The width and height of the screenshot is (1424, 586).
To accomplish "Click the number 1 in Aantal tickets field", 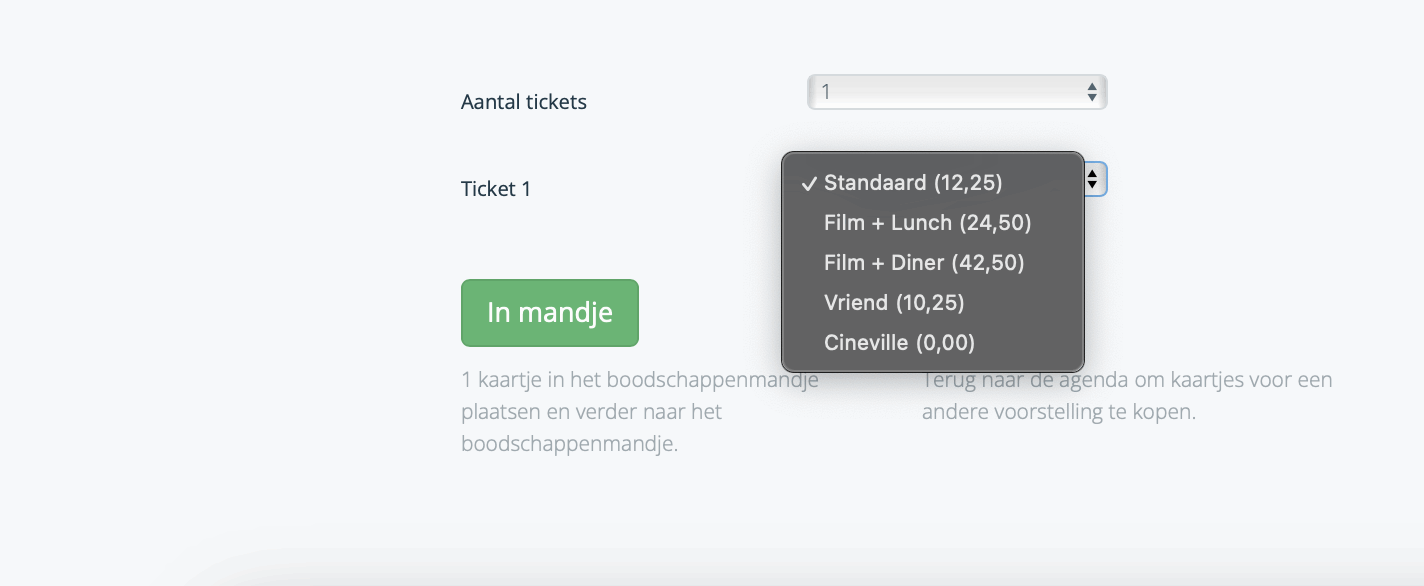I will [x=826, y=92].
